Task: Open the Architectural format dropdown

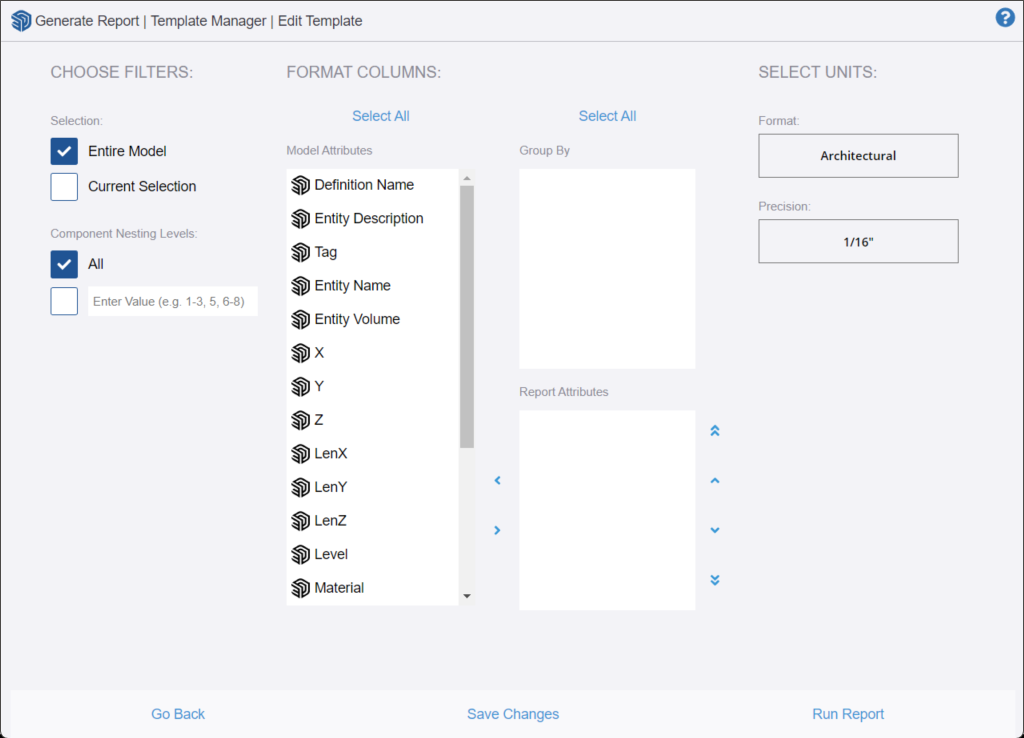Action: click(858, 156)
